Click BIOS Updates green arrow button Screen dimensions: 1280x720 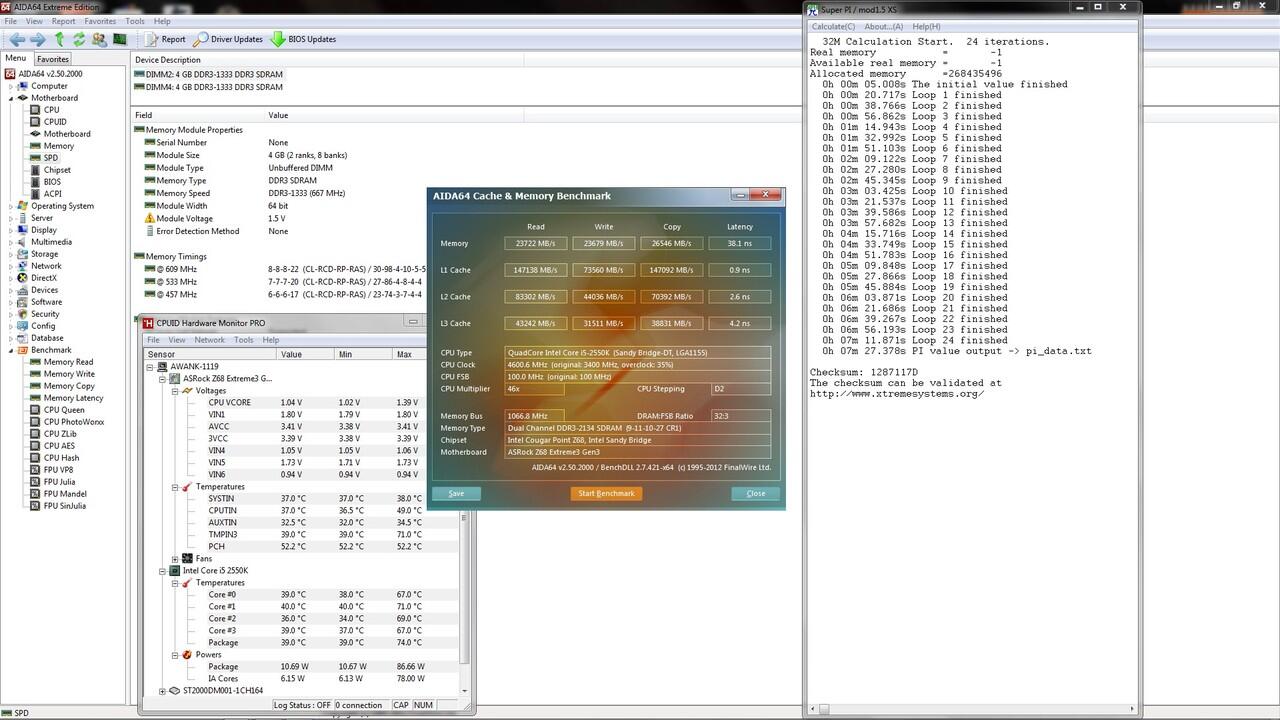[x=304, y=39]
